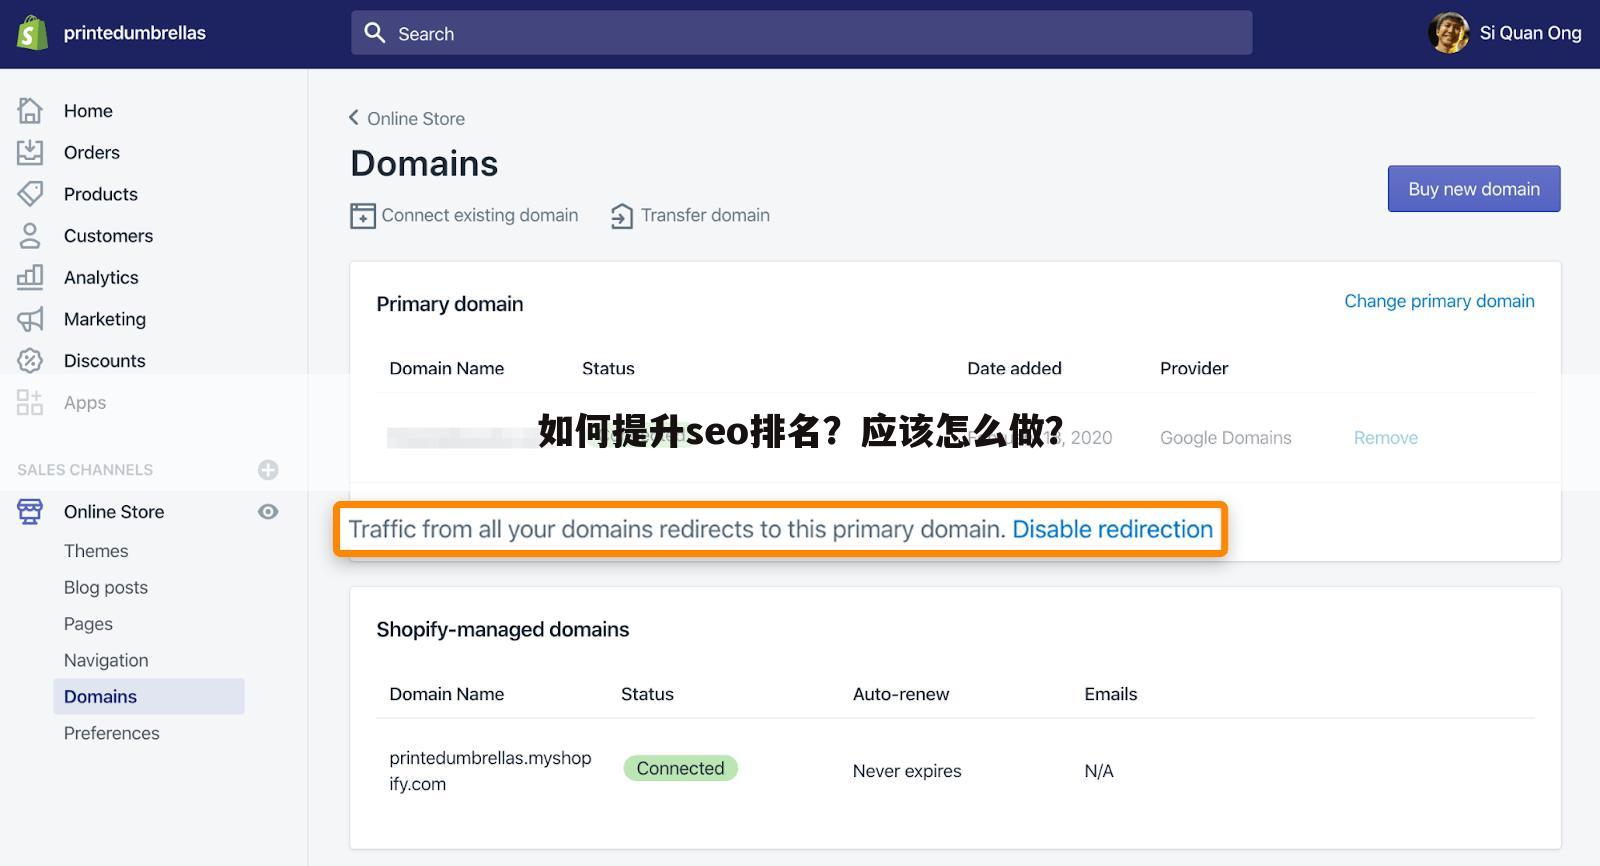Click Transfer domain link
Image resolution: width=1600 pixels, height=866 pixels.
point(705,215)
